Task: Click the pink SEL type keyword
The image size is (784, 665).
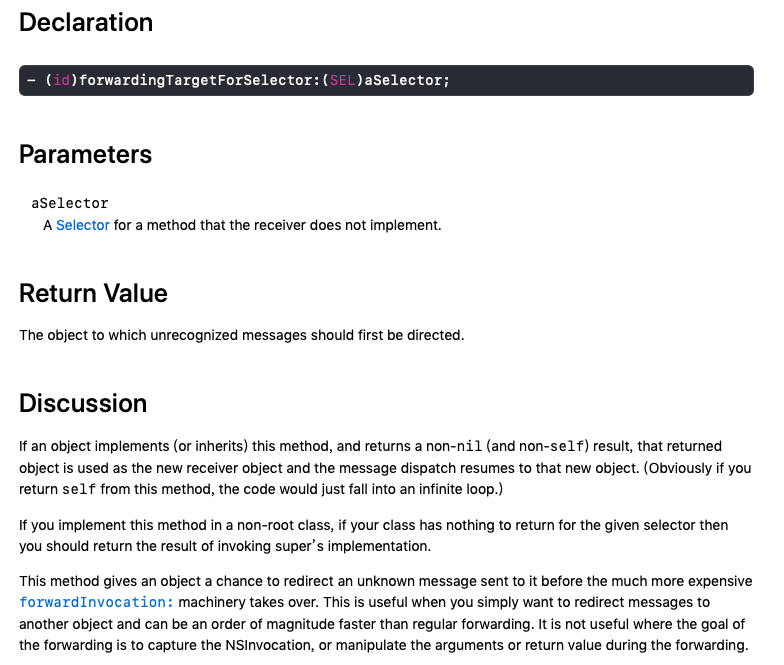Action: coord(342,80)
